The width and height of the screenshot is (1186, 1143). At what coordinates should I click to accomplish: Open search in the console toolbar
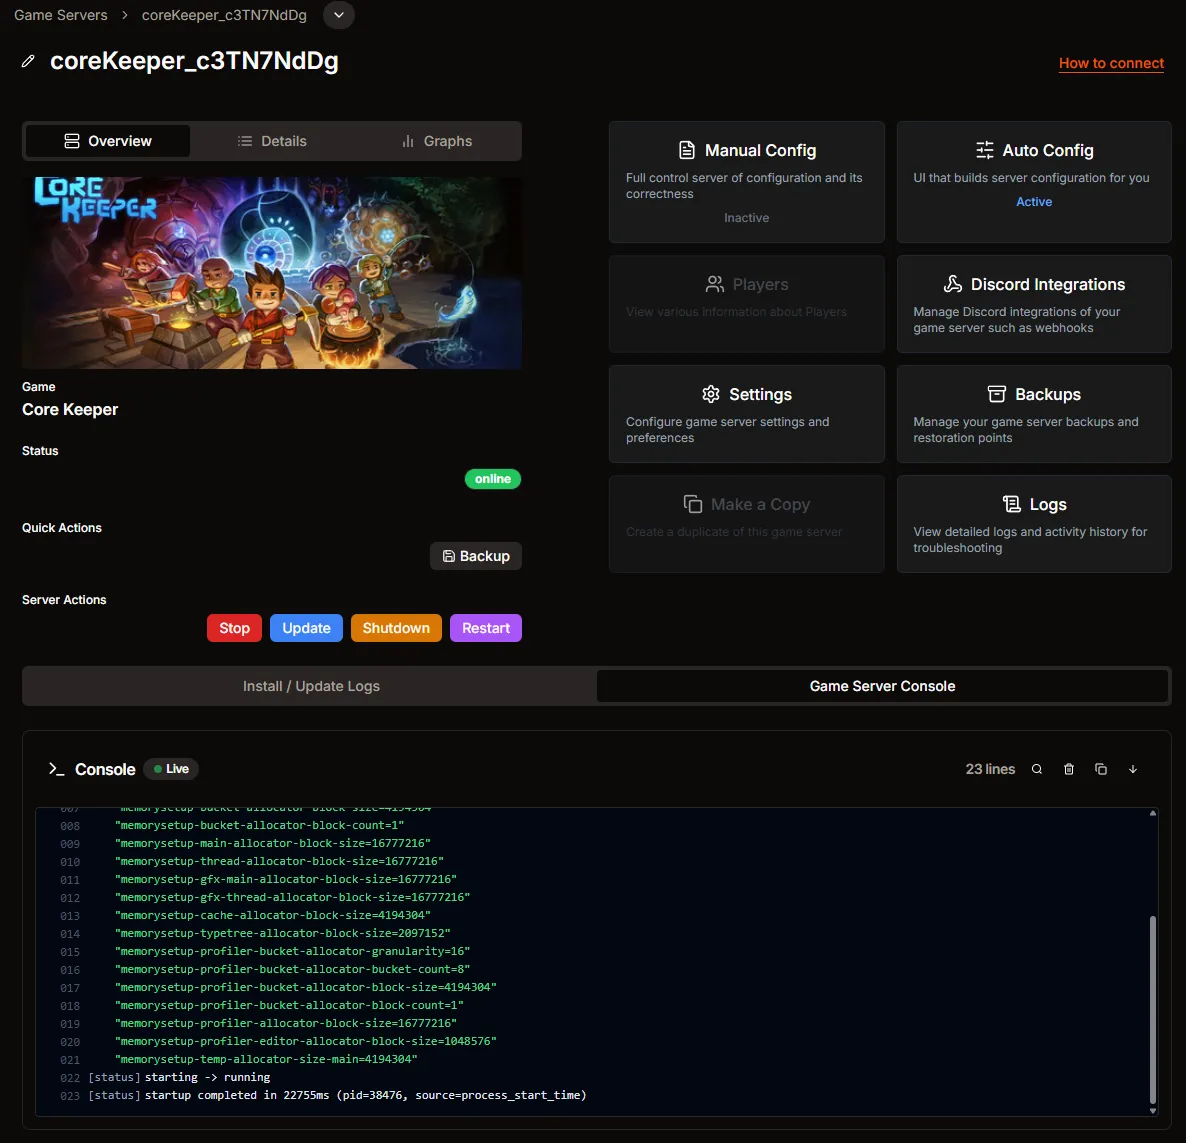click(1036, 769)
